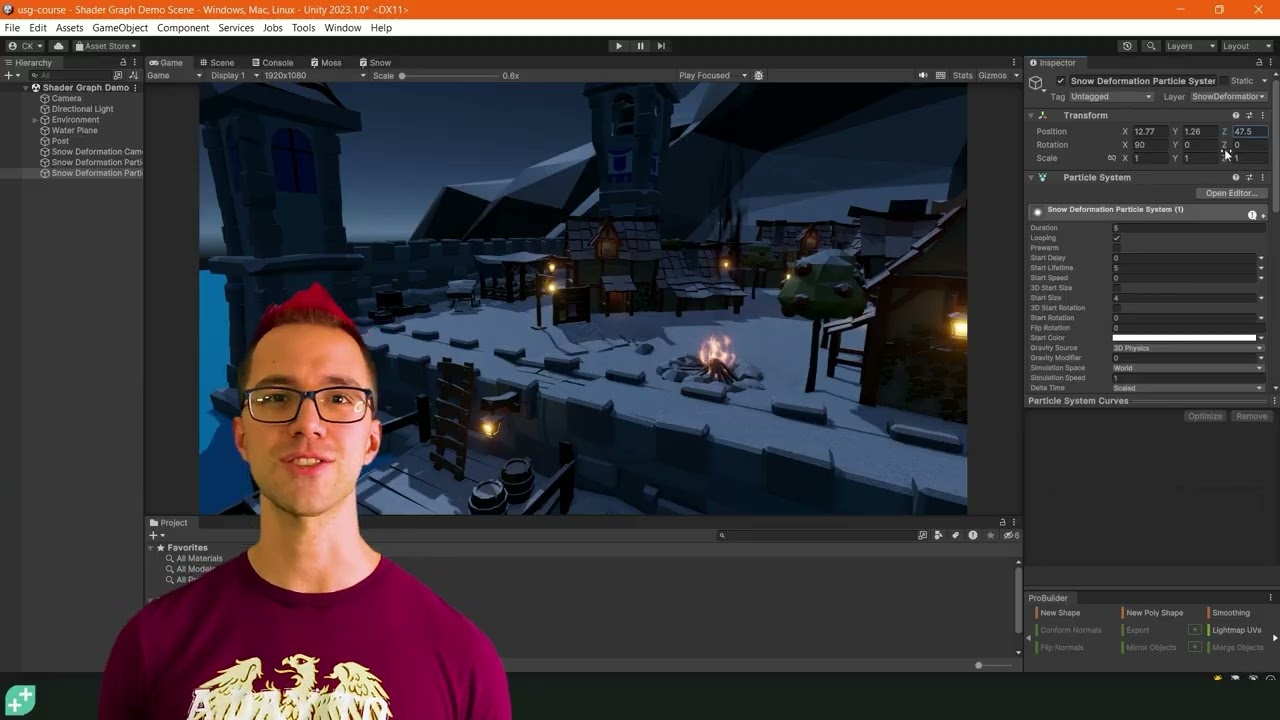1280x720 pixels.
Task: Click the Hierarchy search-by-type icon
Action: tap(118, 75)
